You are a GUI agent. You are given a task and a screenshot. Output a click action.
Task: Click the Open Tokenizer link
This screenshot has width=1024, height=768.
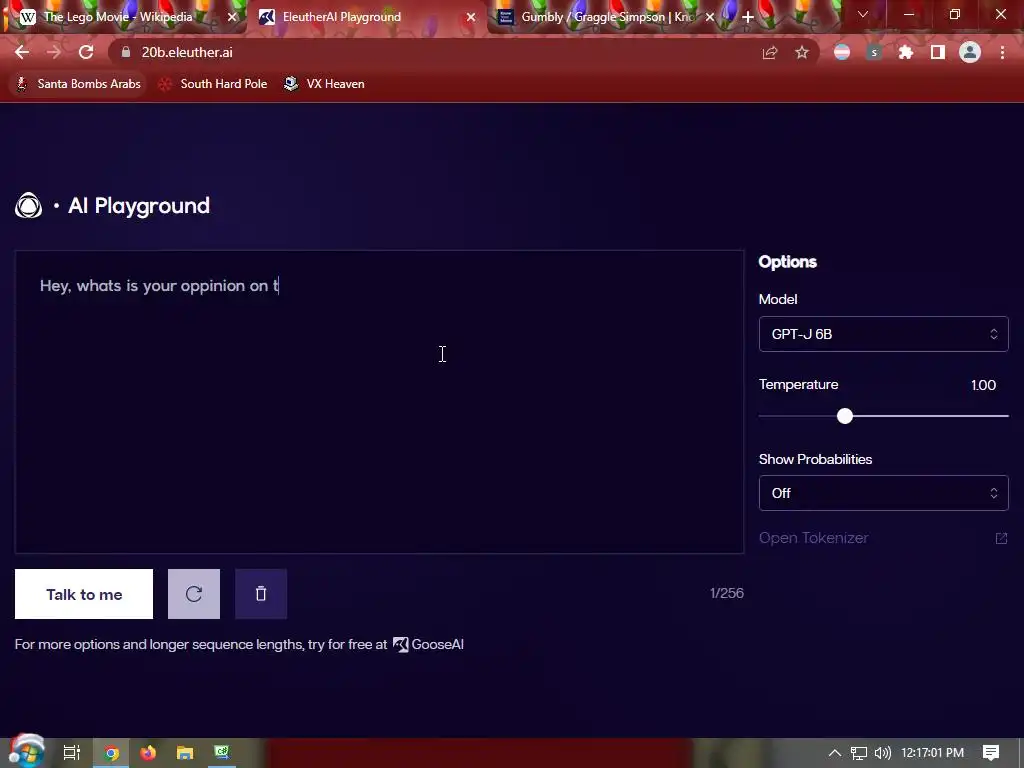point(813,538)
